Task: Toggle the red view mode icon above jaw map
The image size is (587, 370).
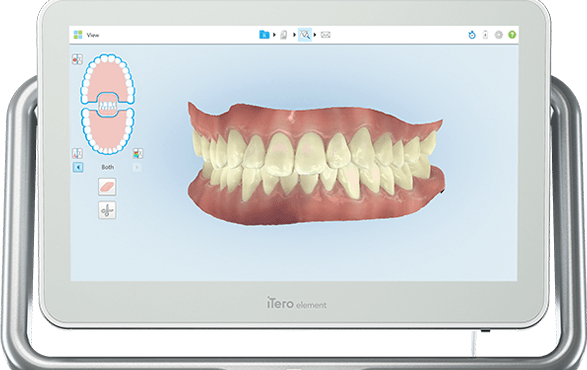Action: pos(77,59)
